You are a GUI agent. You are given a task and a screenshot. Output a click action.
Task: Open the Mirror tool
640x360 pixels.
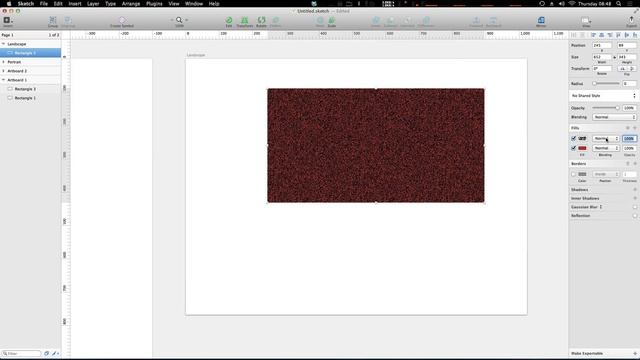click(541, 20)
